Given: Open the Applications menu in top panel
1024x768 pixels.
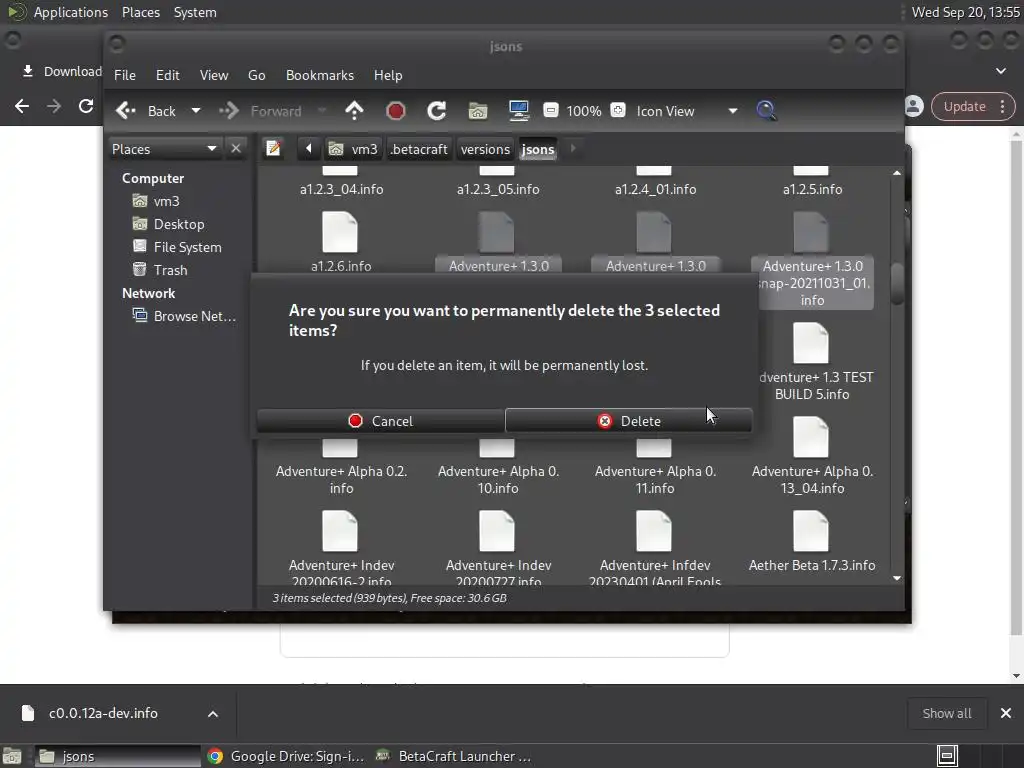Looking at the screenshot, I should pos(71,12).
